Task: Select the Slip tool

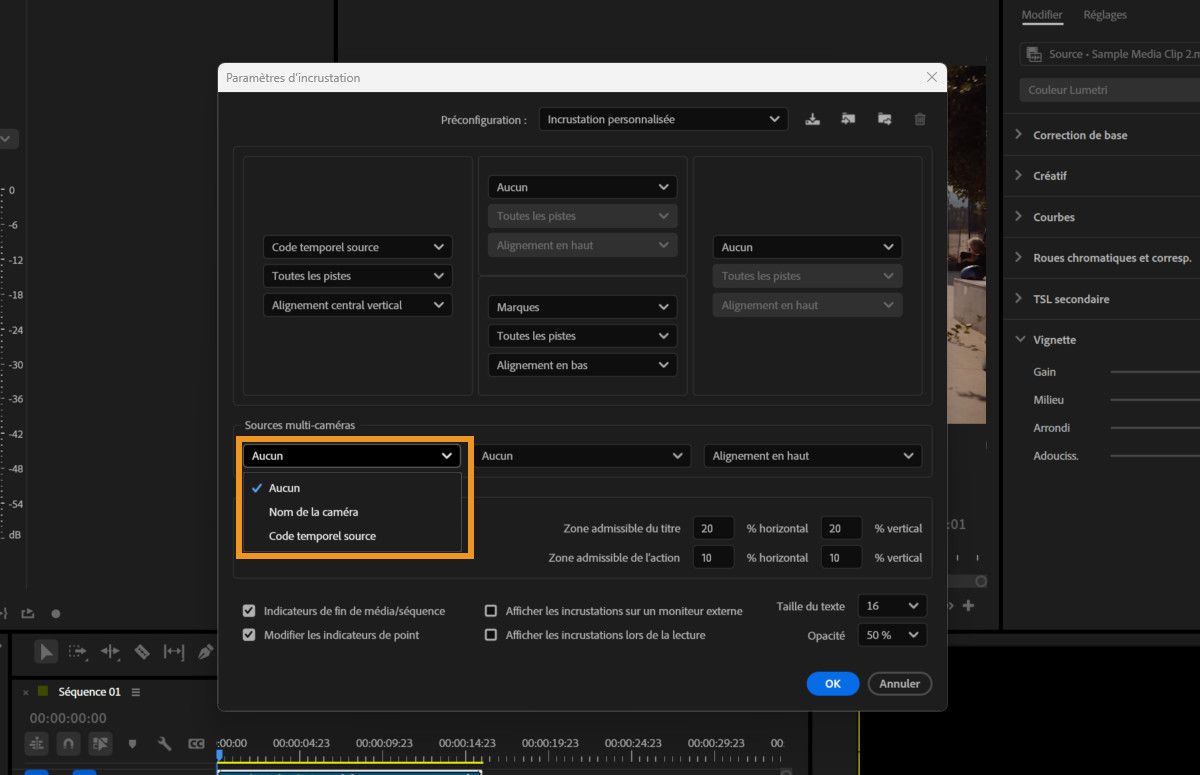Action: 174,652
